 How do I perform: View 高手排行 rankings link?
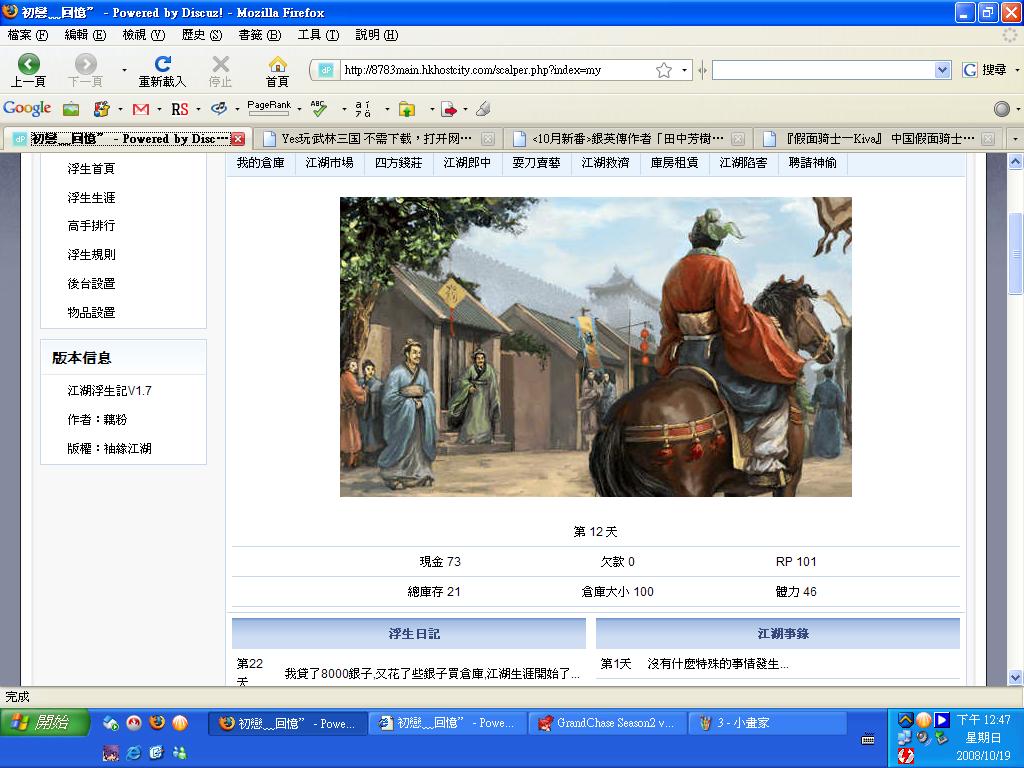91,226
